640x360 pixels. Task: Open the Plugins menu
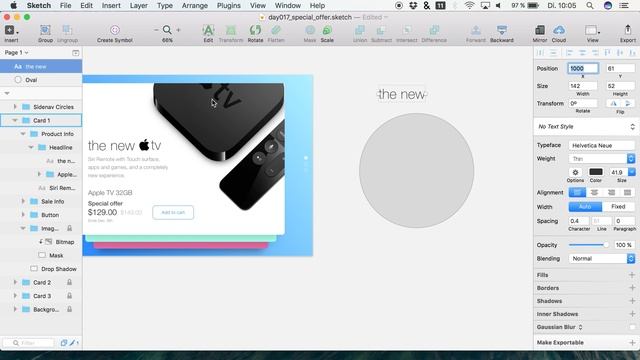point(229,6)
